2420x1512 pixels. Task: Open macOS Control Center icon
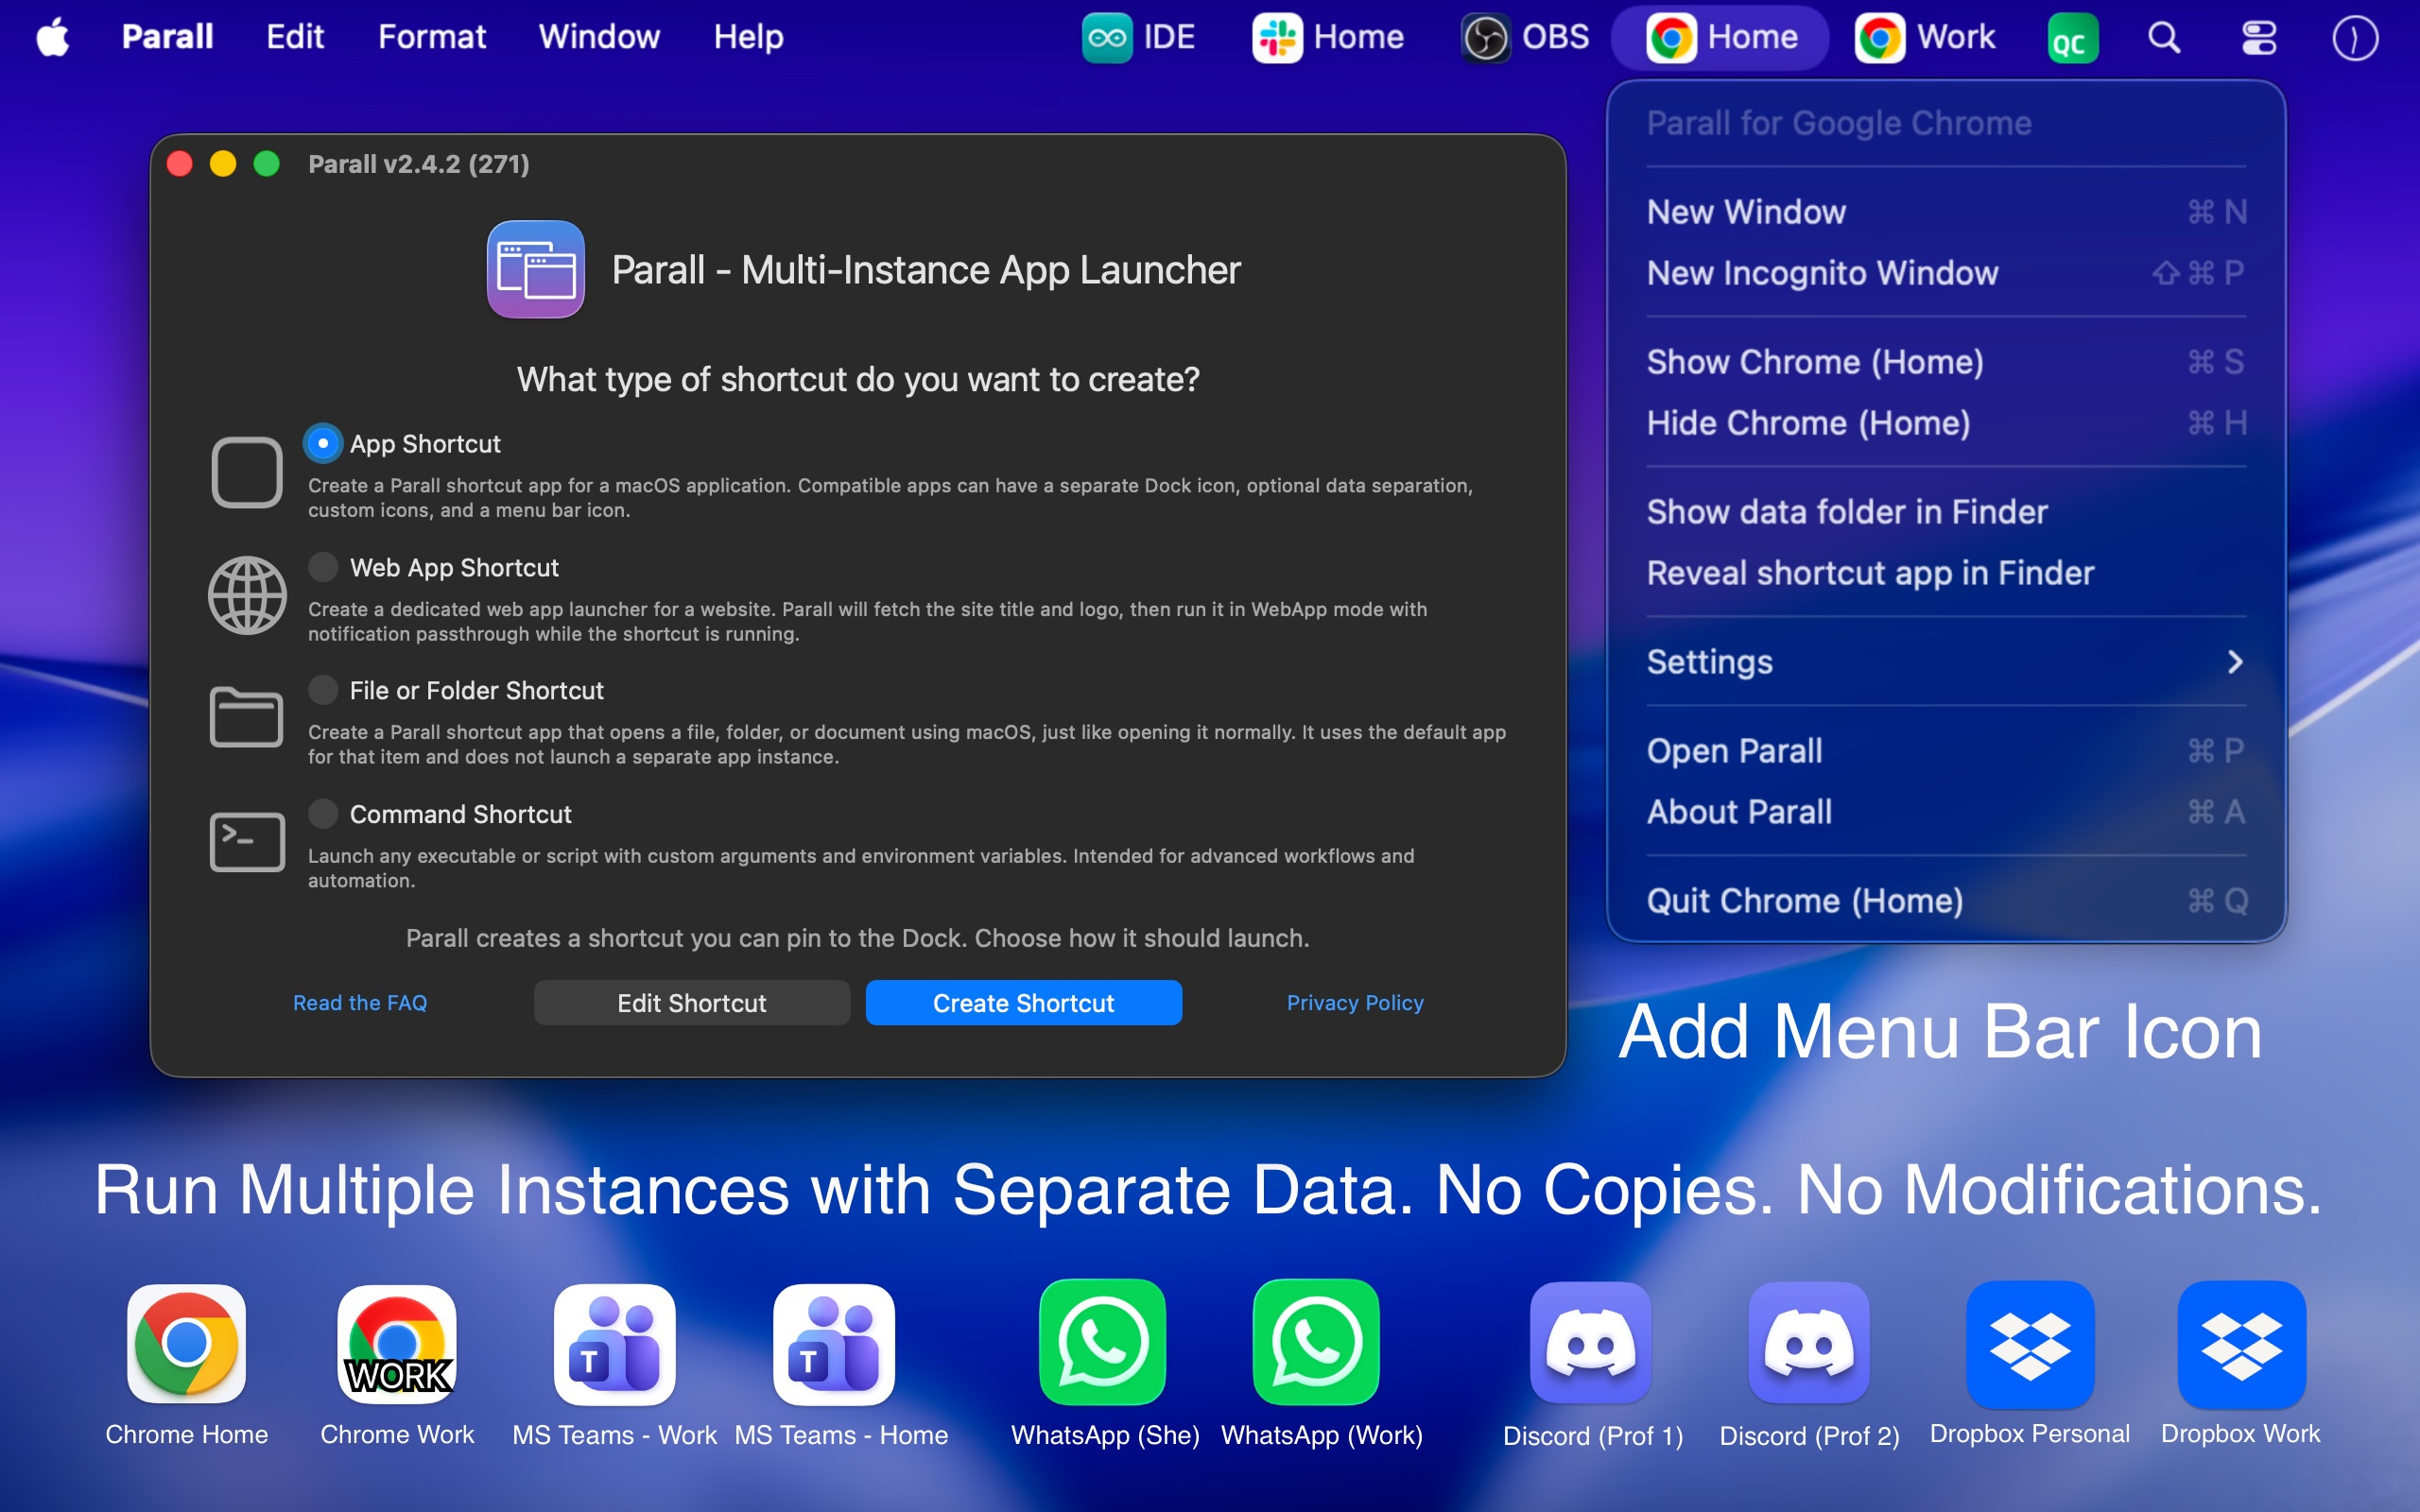[2259, 38]
